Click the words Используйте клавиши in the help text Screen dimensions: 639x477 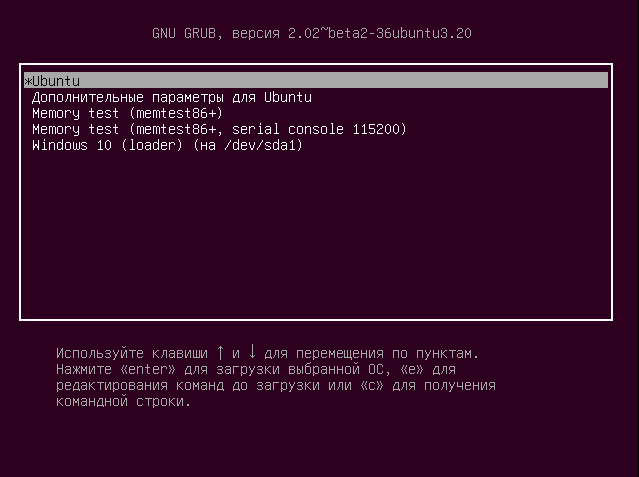pyautogui.click(x=131, y=353)
